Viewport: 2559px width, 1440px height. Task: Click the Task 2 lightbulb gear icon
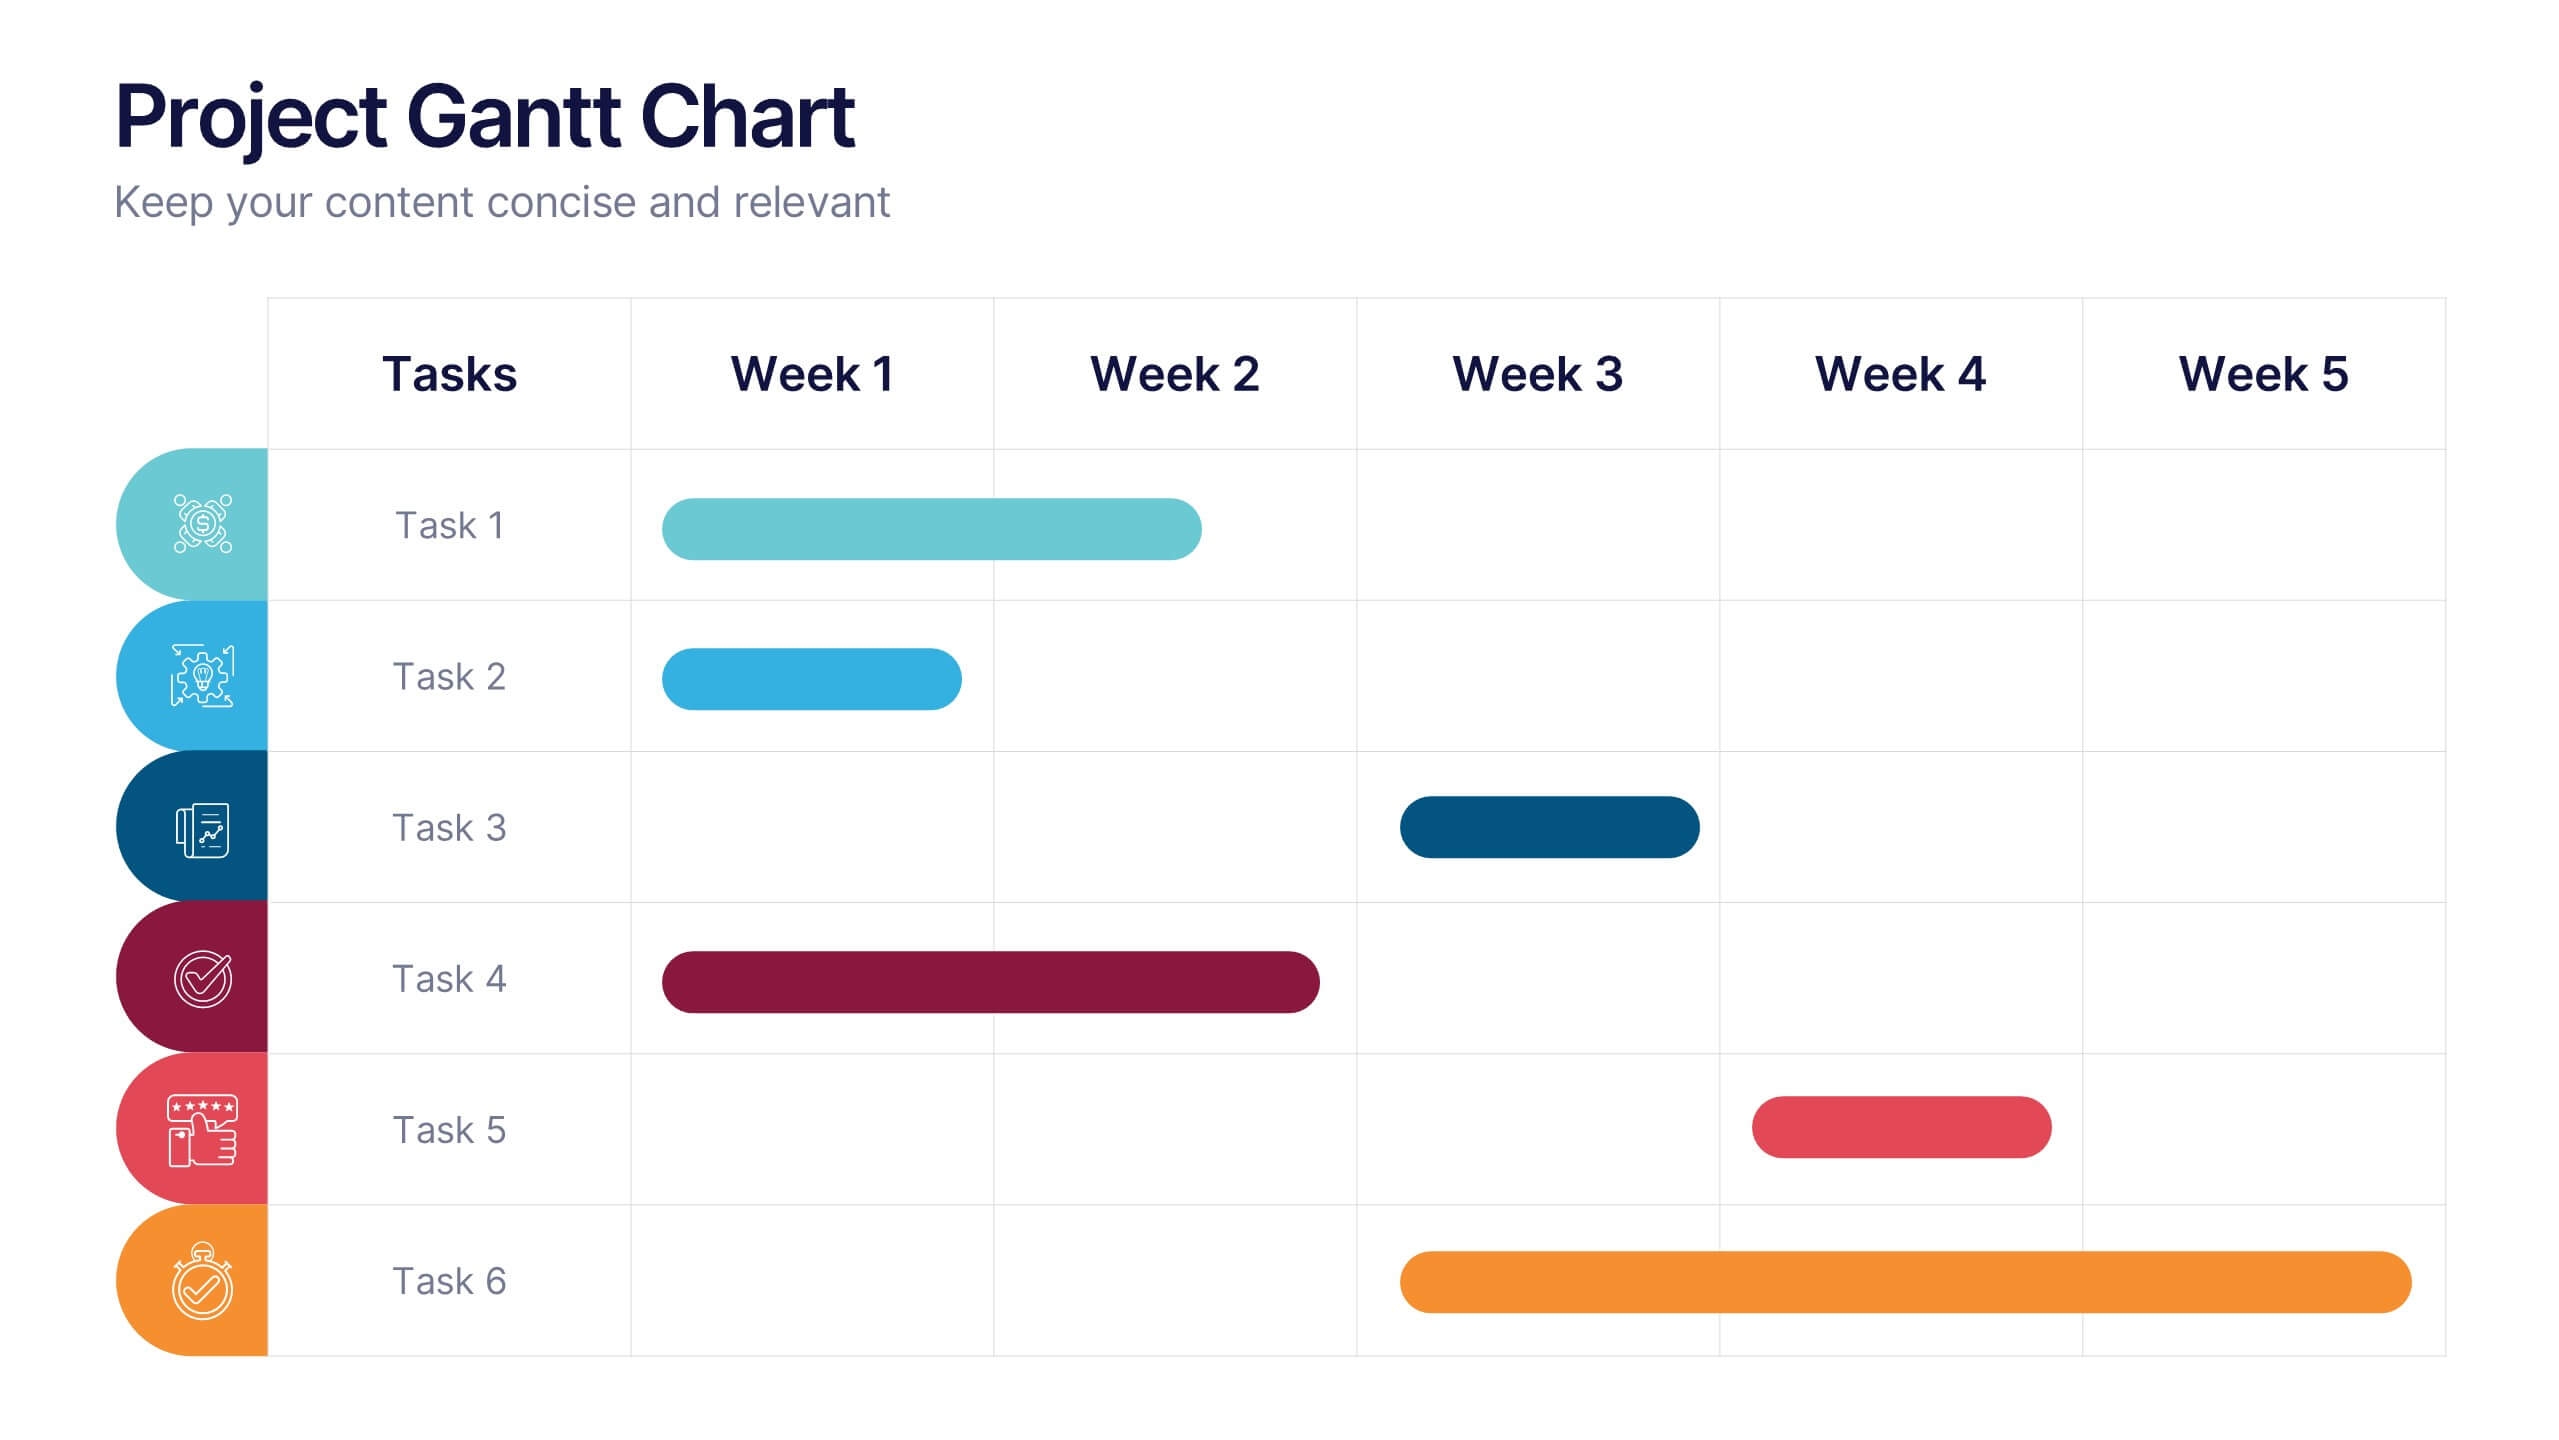pos(203,676)
